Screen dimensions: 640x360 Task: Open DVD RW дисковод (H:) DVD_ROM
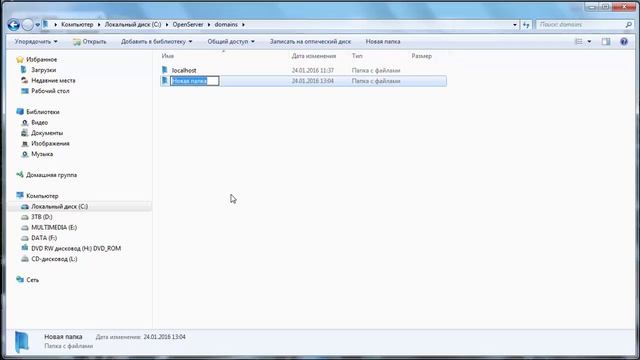pyautogui.click(x=76, y=249)
